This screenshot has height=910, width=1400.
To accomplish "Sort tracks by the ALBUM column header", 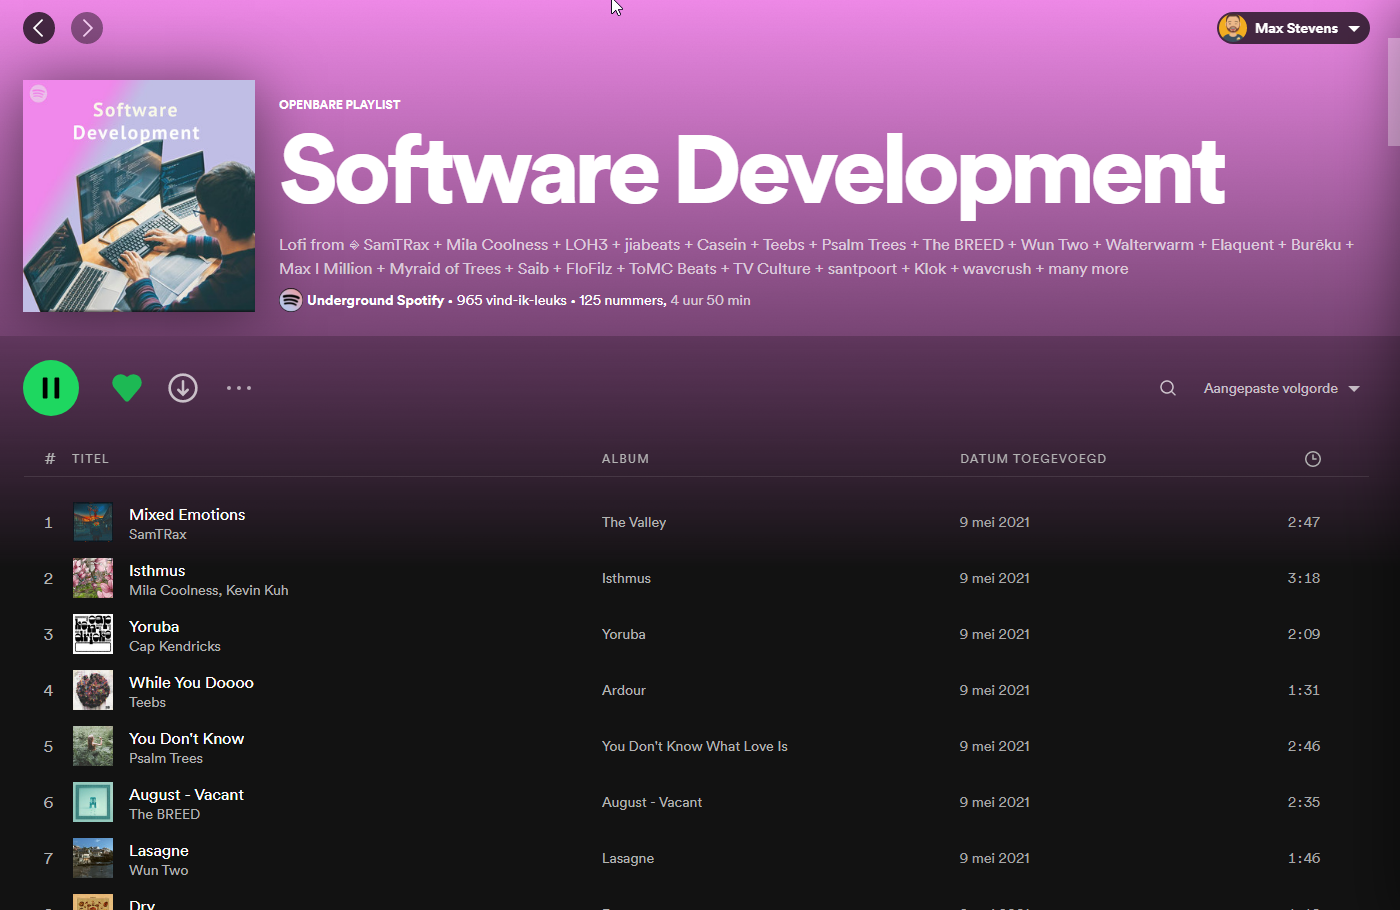I will click(625, 459).
